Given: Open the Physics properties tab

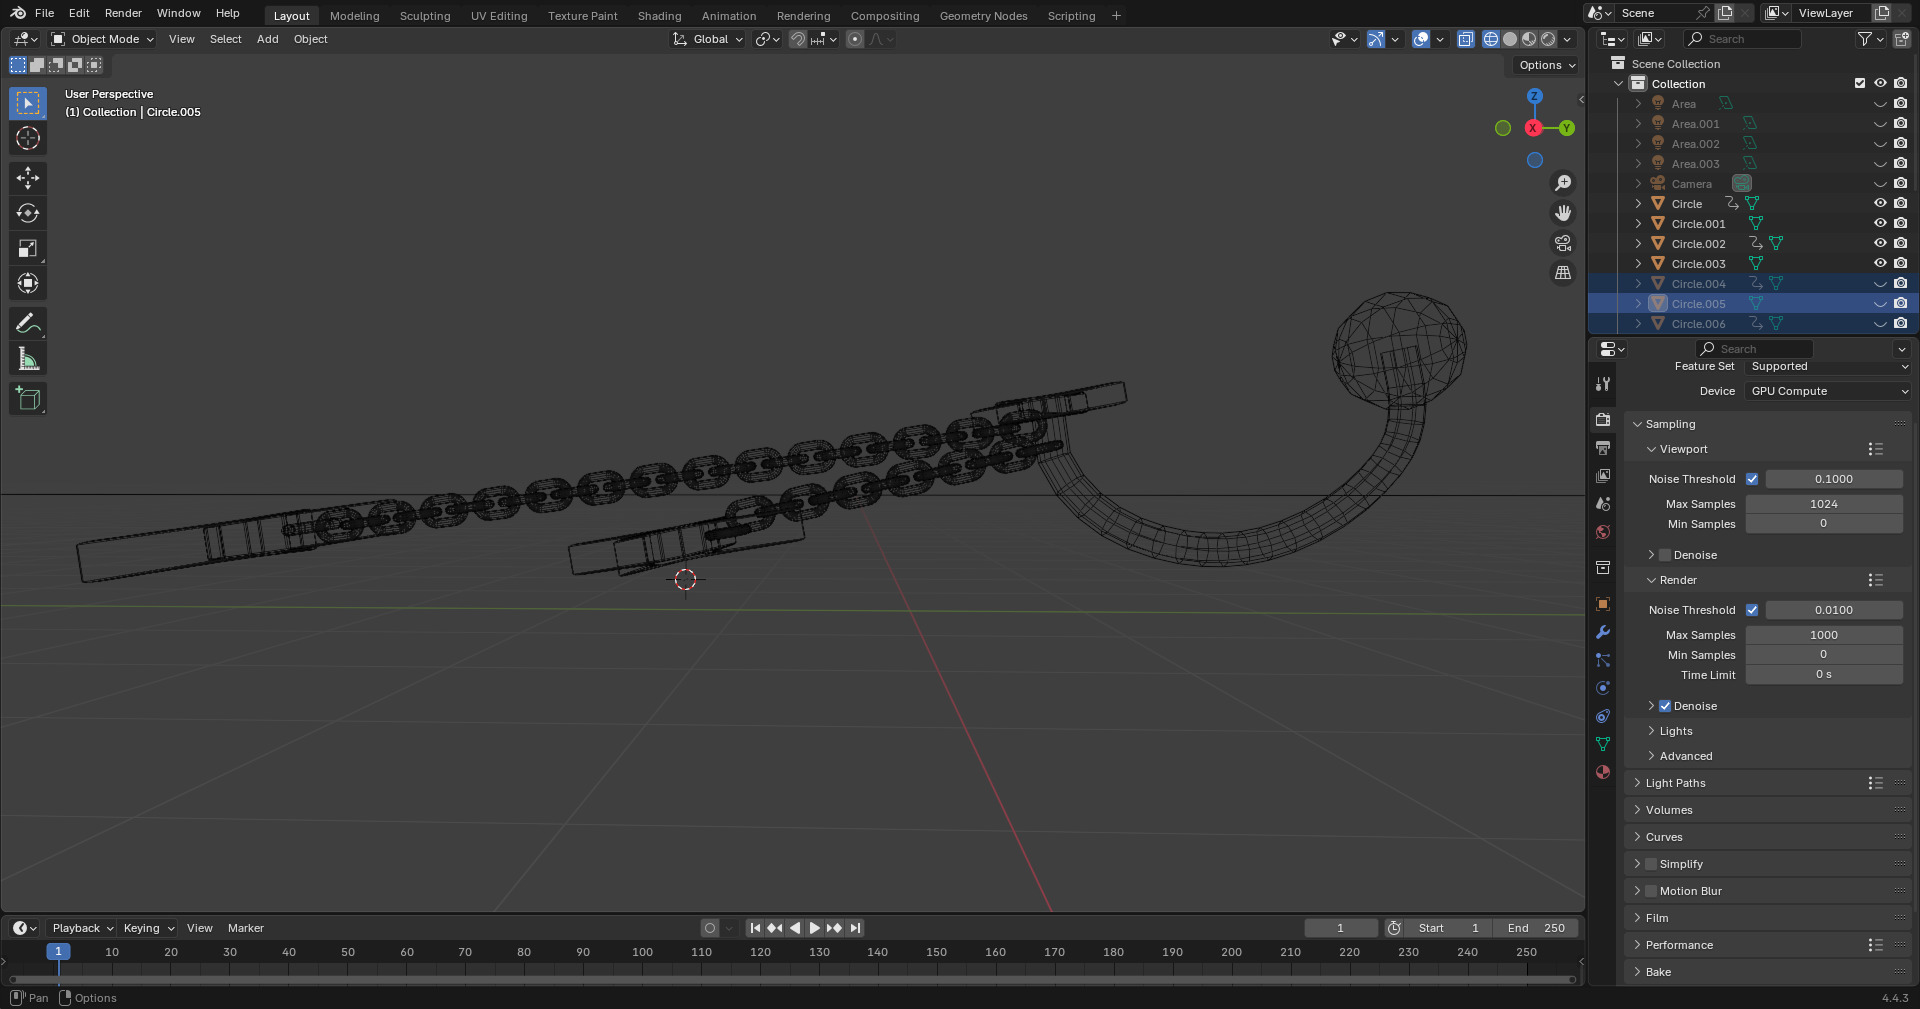Looking at the screenshot, I should (x=1603, y=688).
